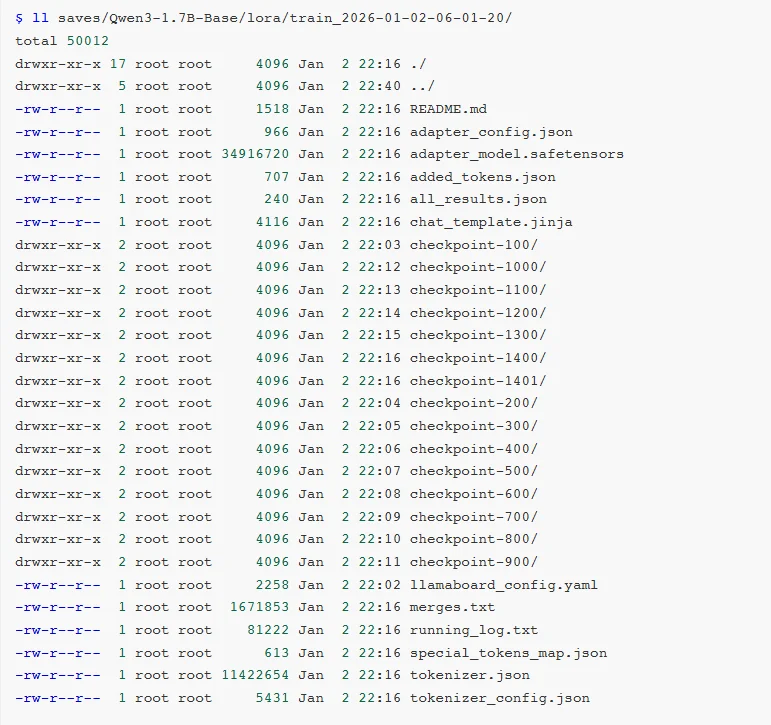Click the "total 50012" line
Screen dimensions: 771x725
[62, 41]
